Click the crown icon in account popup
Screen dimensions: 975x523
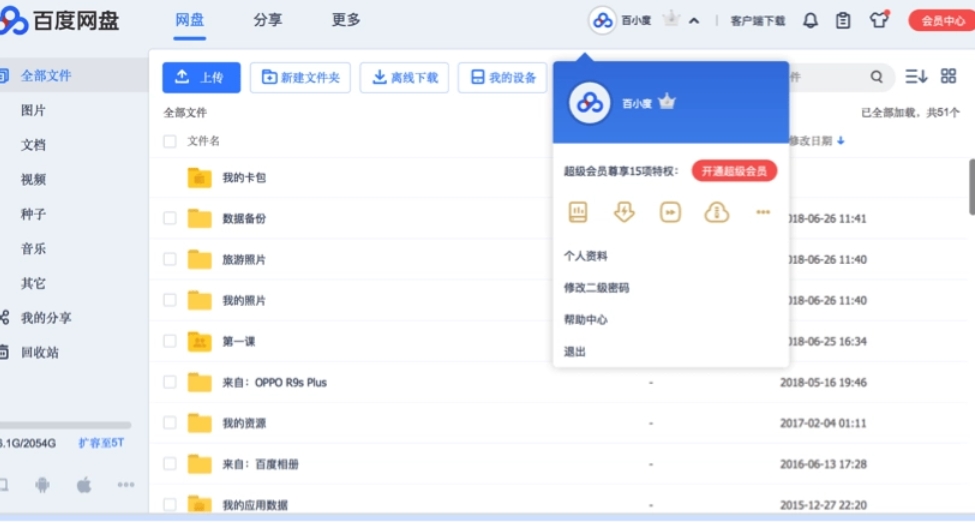coord(667,101)
